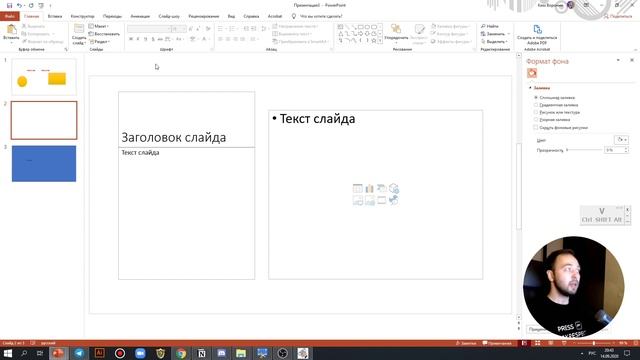Screen dimensions: 640x360
Task: Switch to the Переходы tab
Action: coord(112,16)
